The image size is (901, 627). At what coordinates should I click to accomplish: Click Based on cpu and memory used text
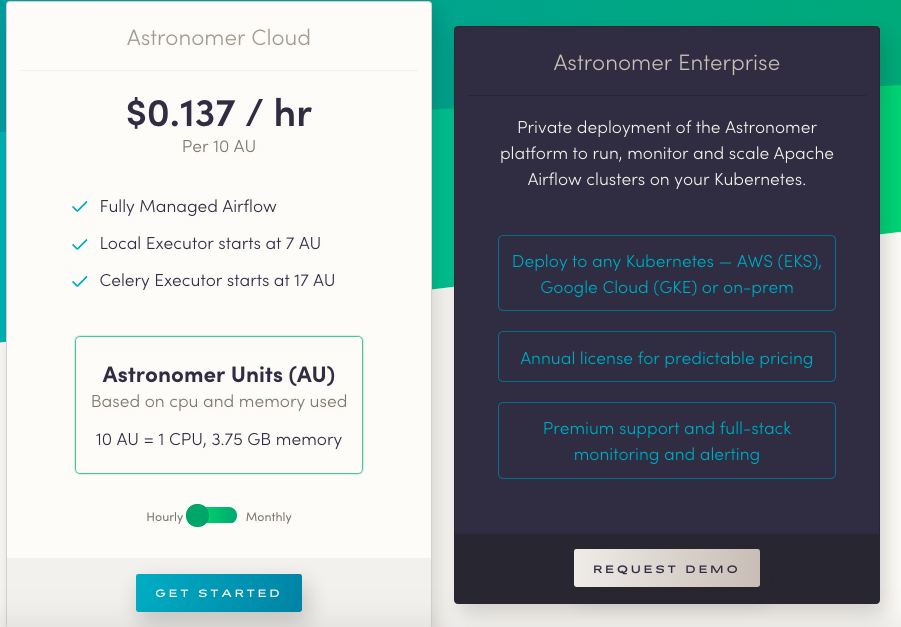click(x=219, y=401)
